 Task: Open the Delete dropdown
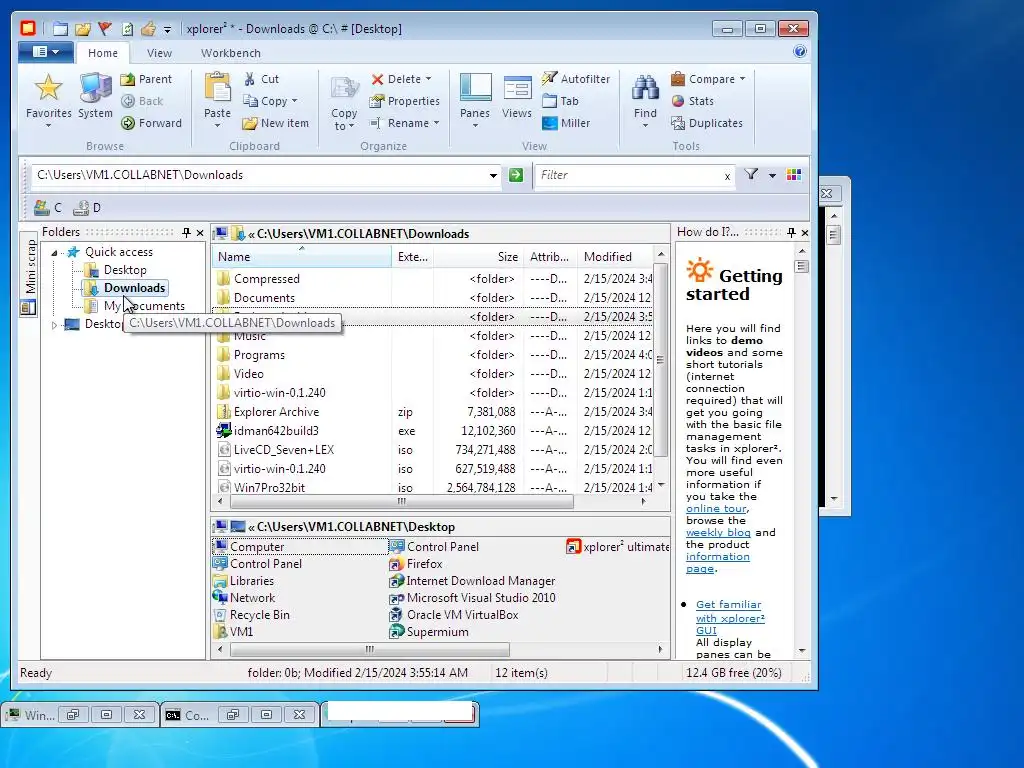pos(428,79)
